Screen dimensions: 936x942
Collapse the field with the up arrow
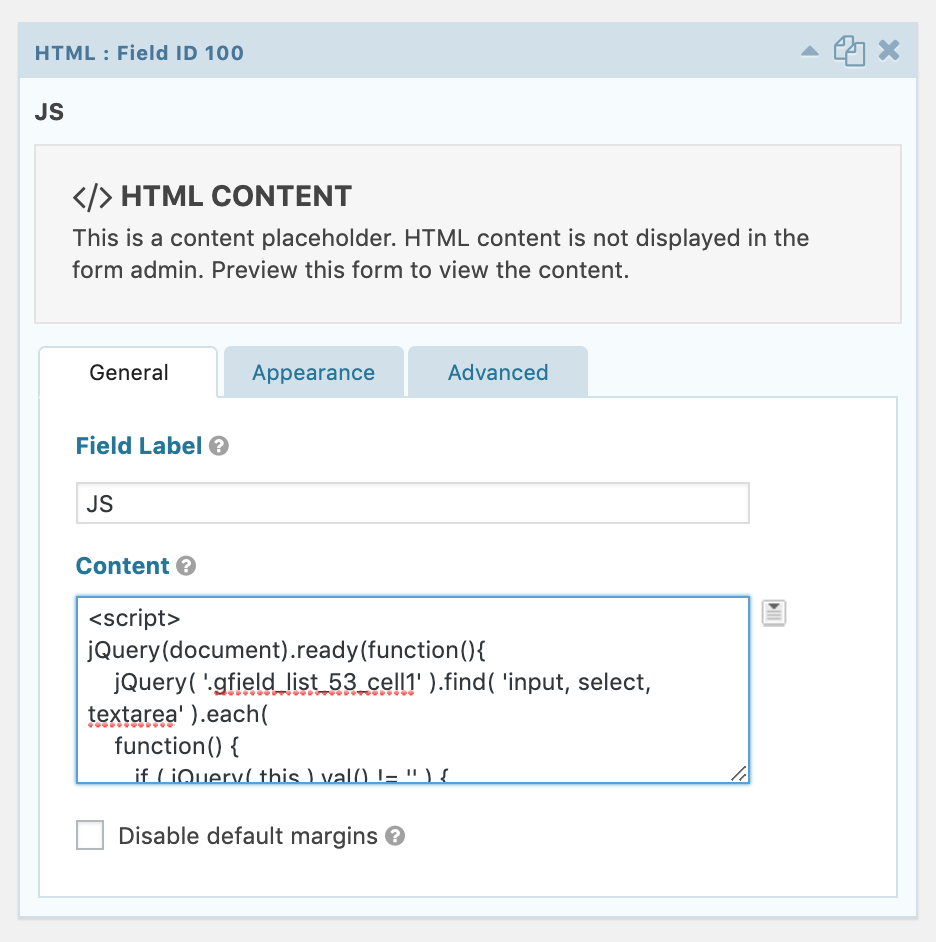[x=809, y=52]
